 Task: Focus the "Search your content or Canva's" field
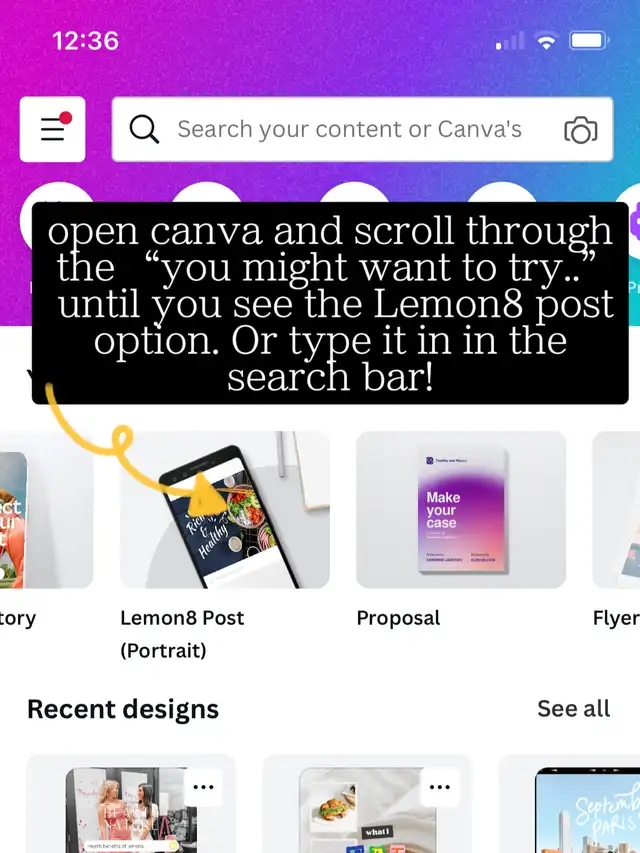coord(362,129)
